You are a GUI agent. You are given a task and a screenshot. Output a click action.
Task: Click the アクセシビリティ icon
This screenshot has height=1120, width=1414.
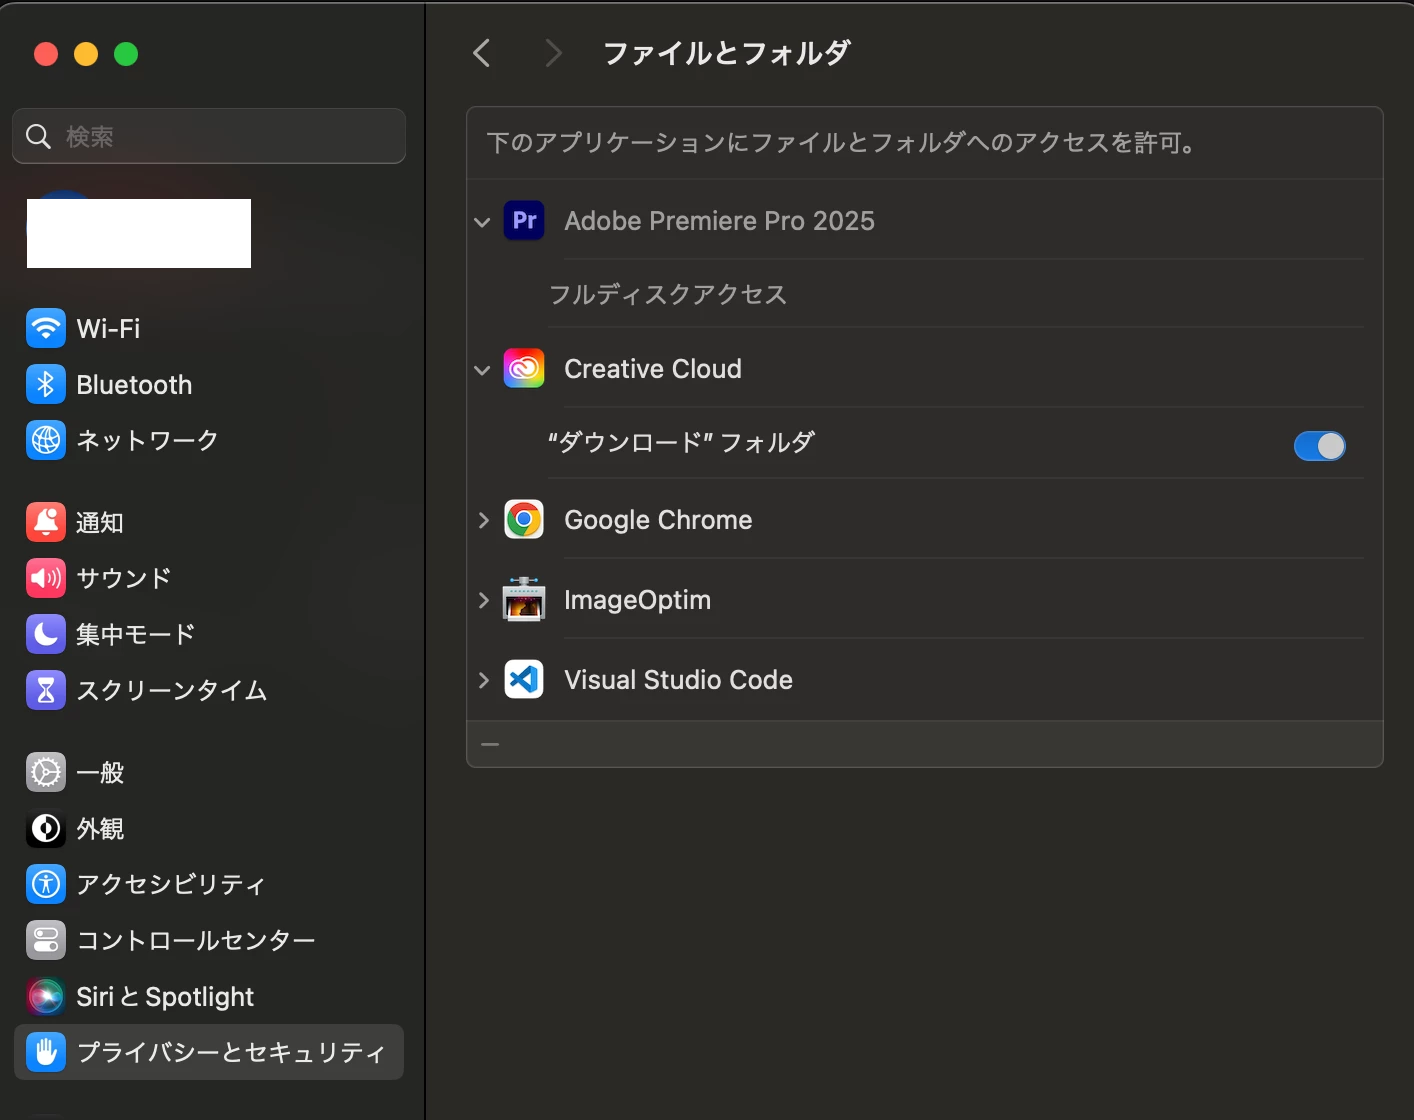[x=46, y=884]
